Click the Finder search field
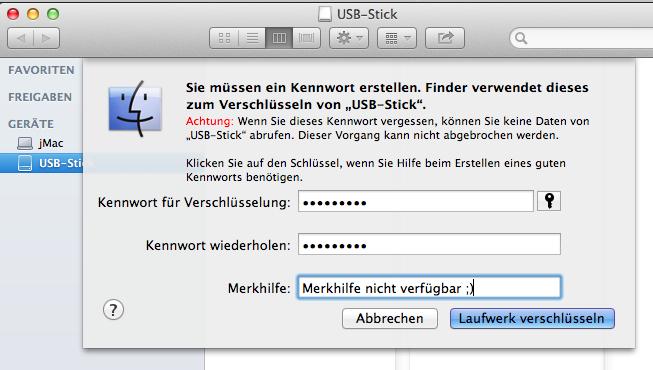The image size is (653, 370). coord(581,38)
